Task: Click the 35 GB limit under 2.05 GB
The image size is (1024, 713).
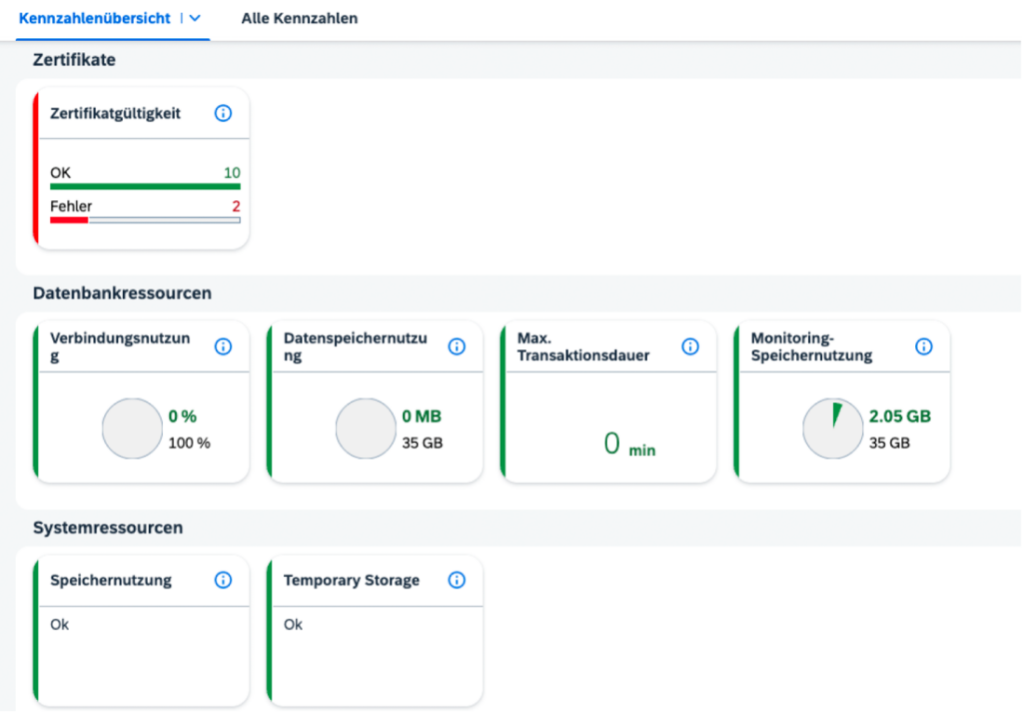Action: (x=889, y=443)
